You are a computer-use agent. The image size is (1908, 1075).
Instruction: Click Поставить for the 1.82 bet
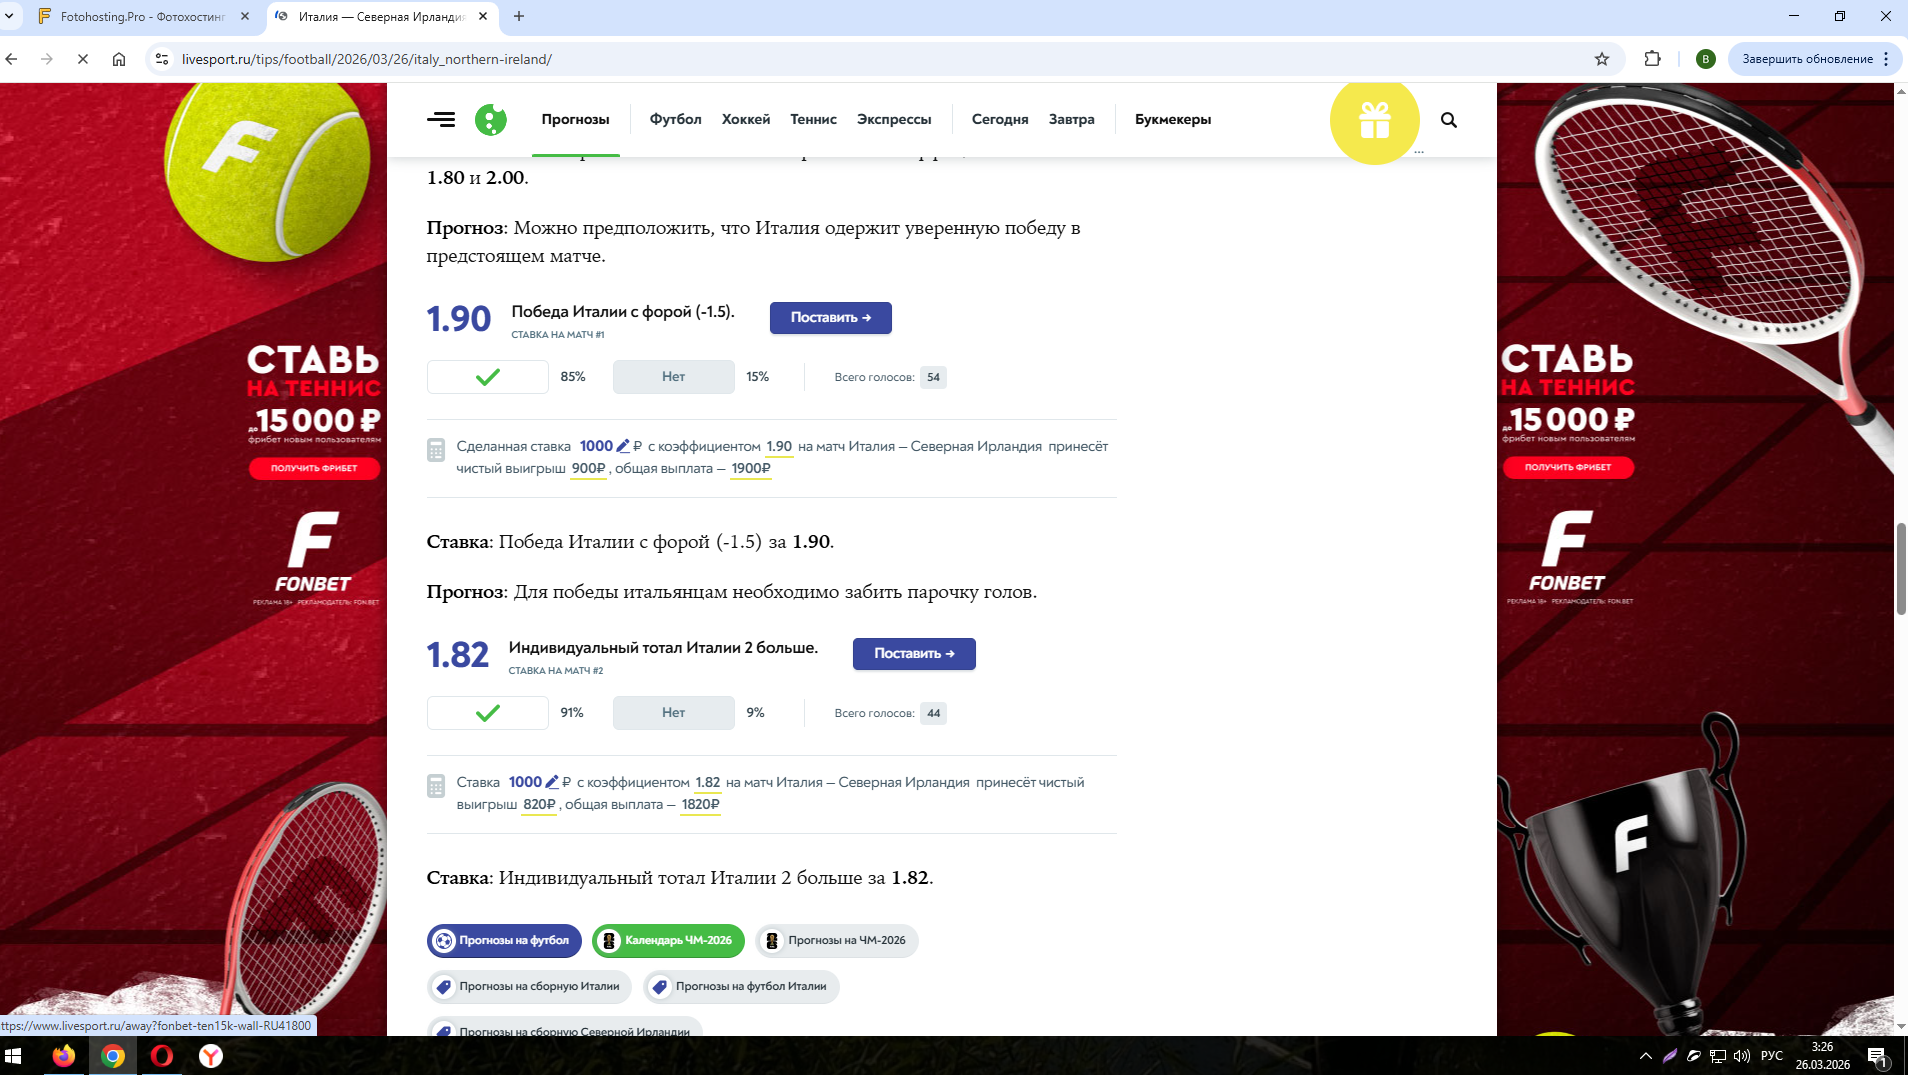tap(914, 654)
